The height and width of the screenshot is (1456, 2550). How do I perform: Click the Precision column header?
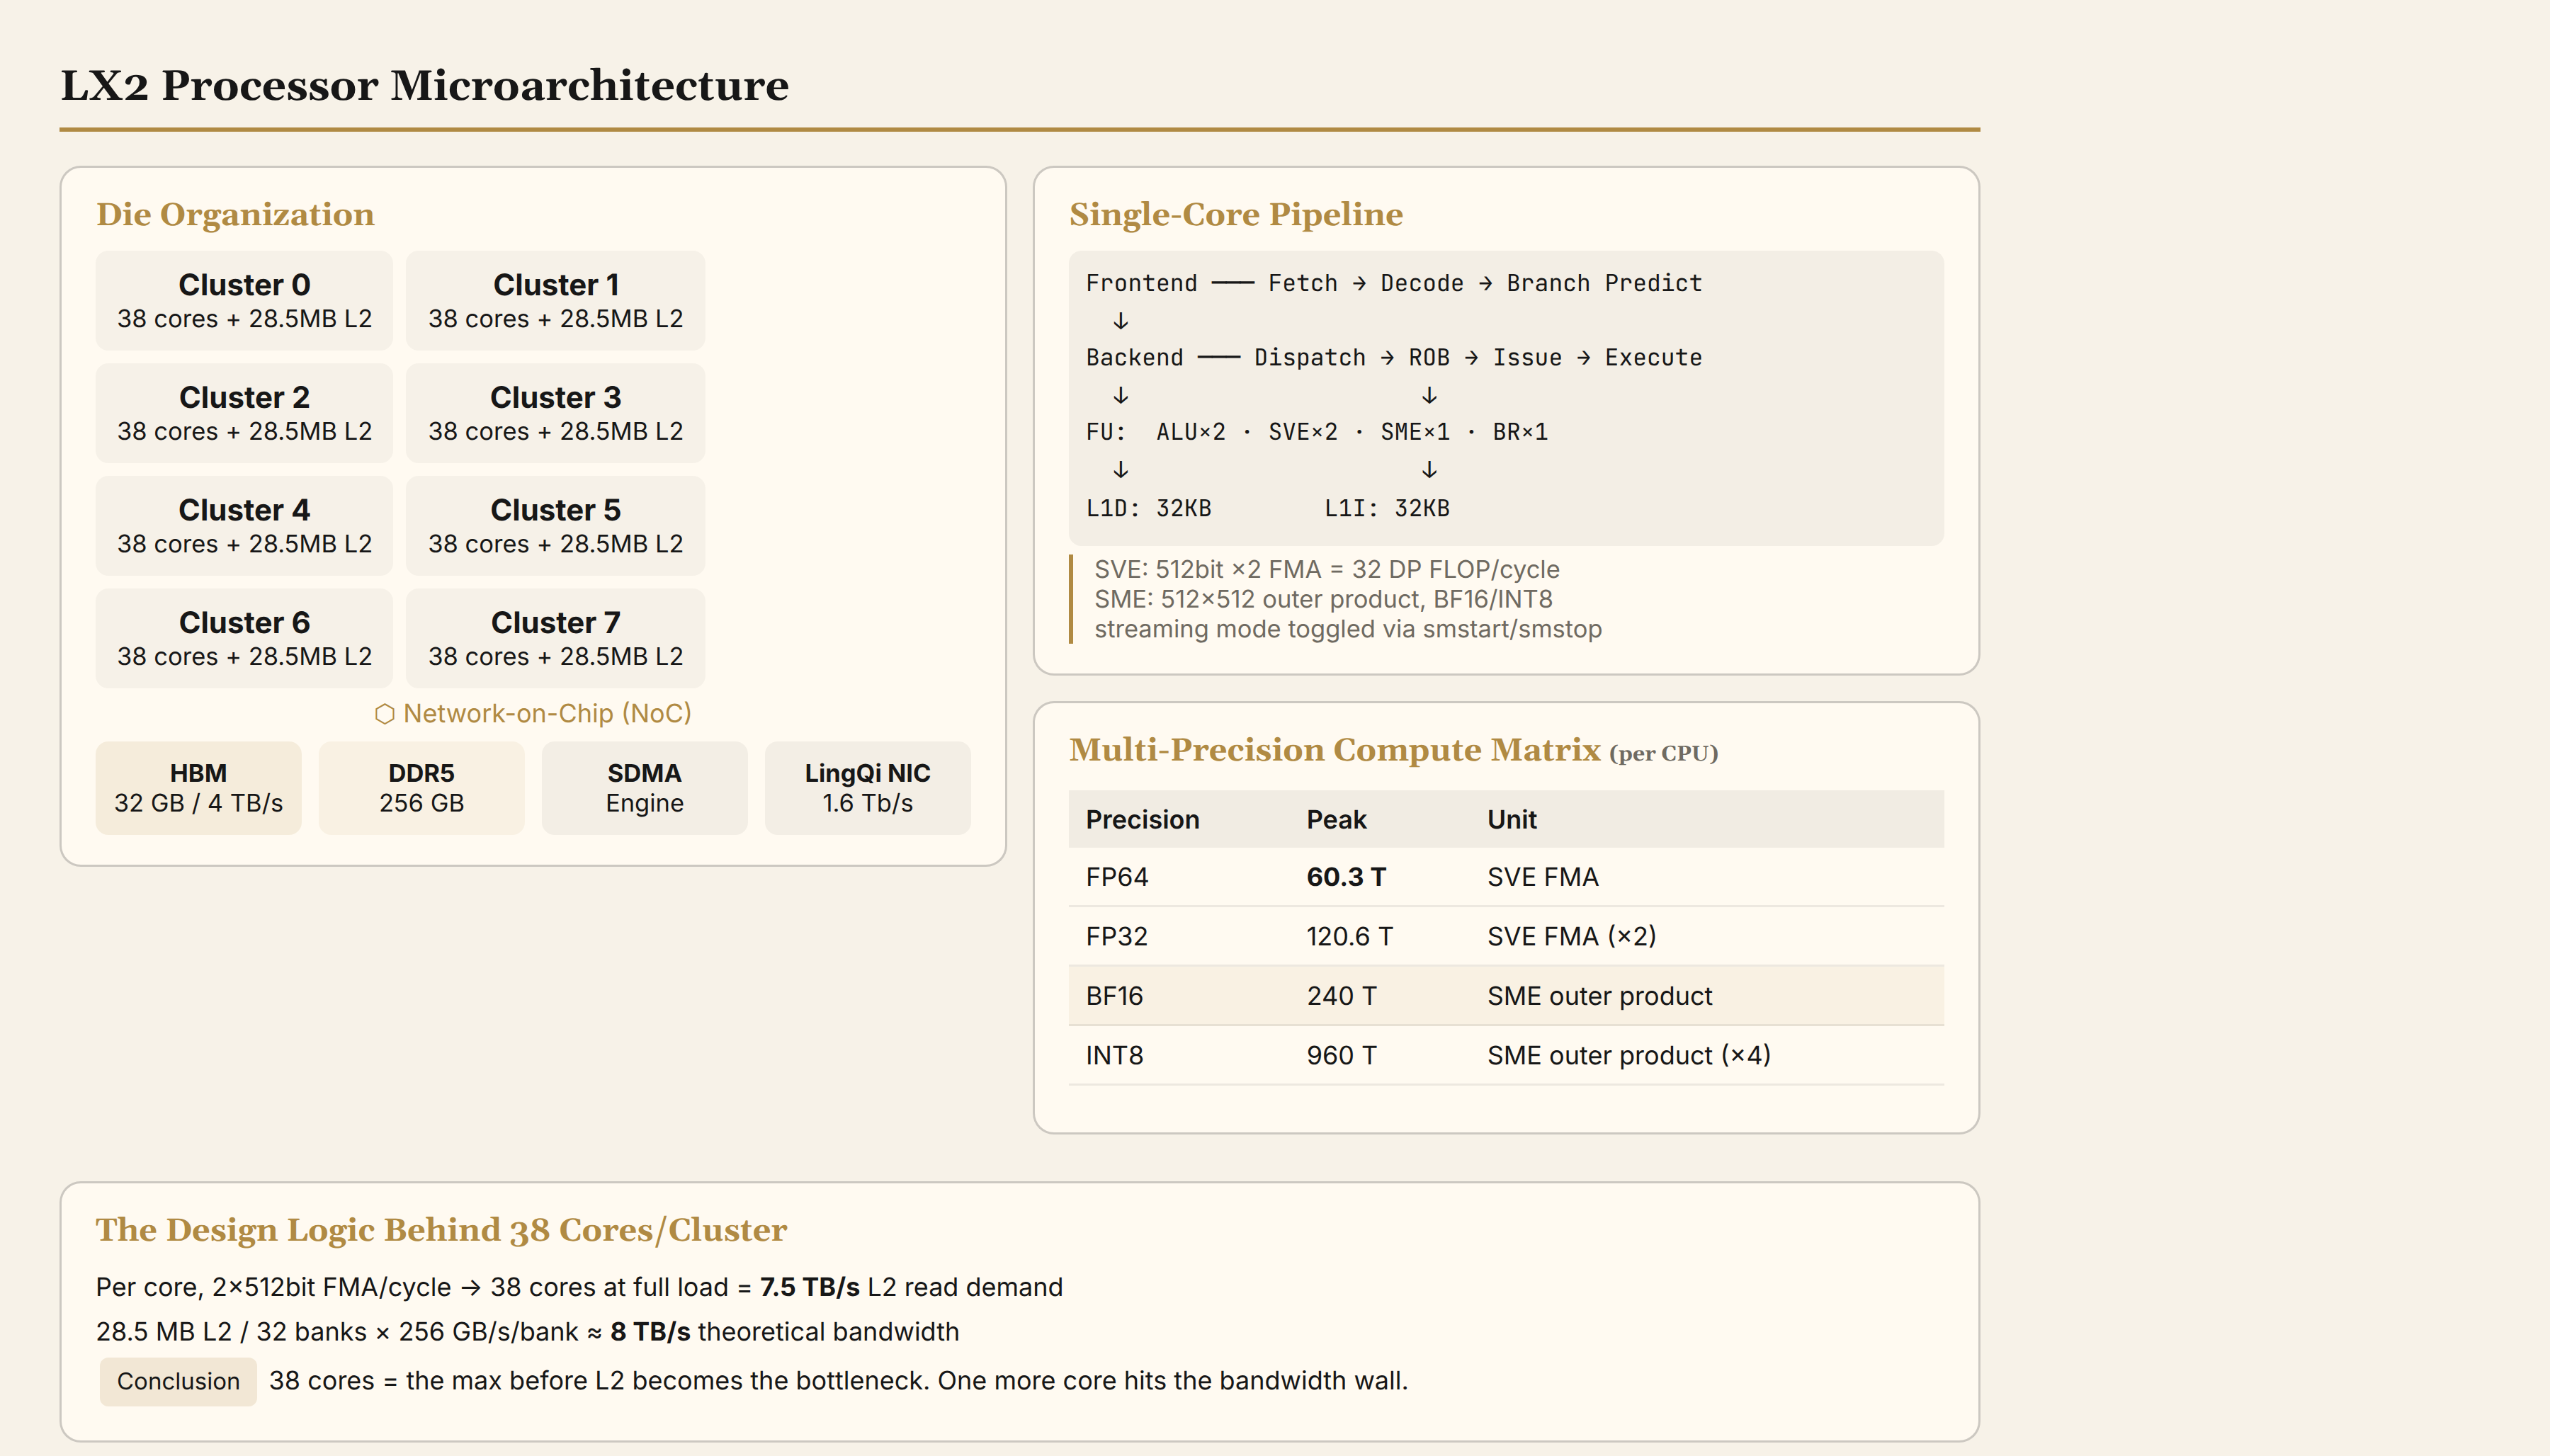tap(1142, 820)
